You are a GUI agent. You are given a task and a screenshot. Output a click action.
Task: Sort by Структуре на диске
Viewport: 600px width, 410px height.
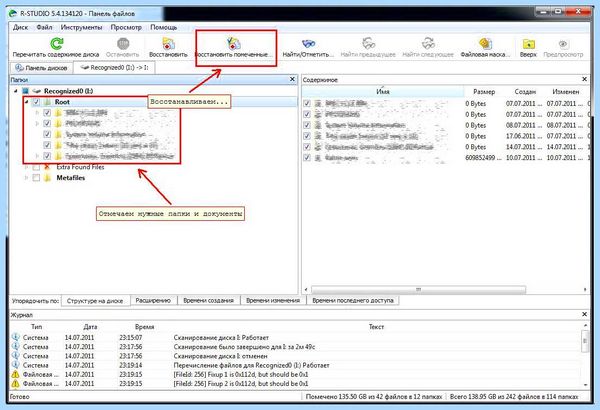[x=95, y=301]
